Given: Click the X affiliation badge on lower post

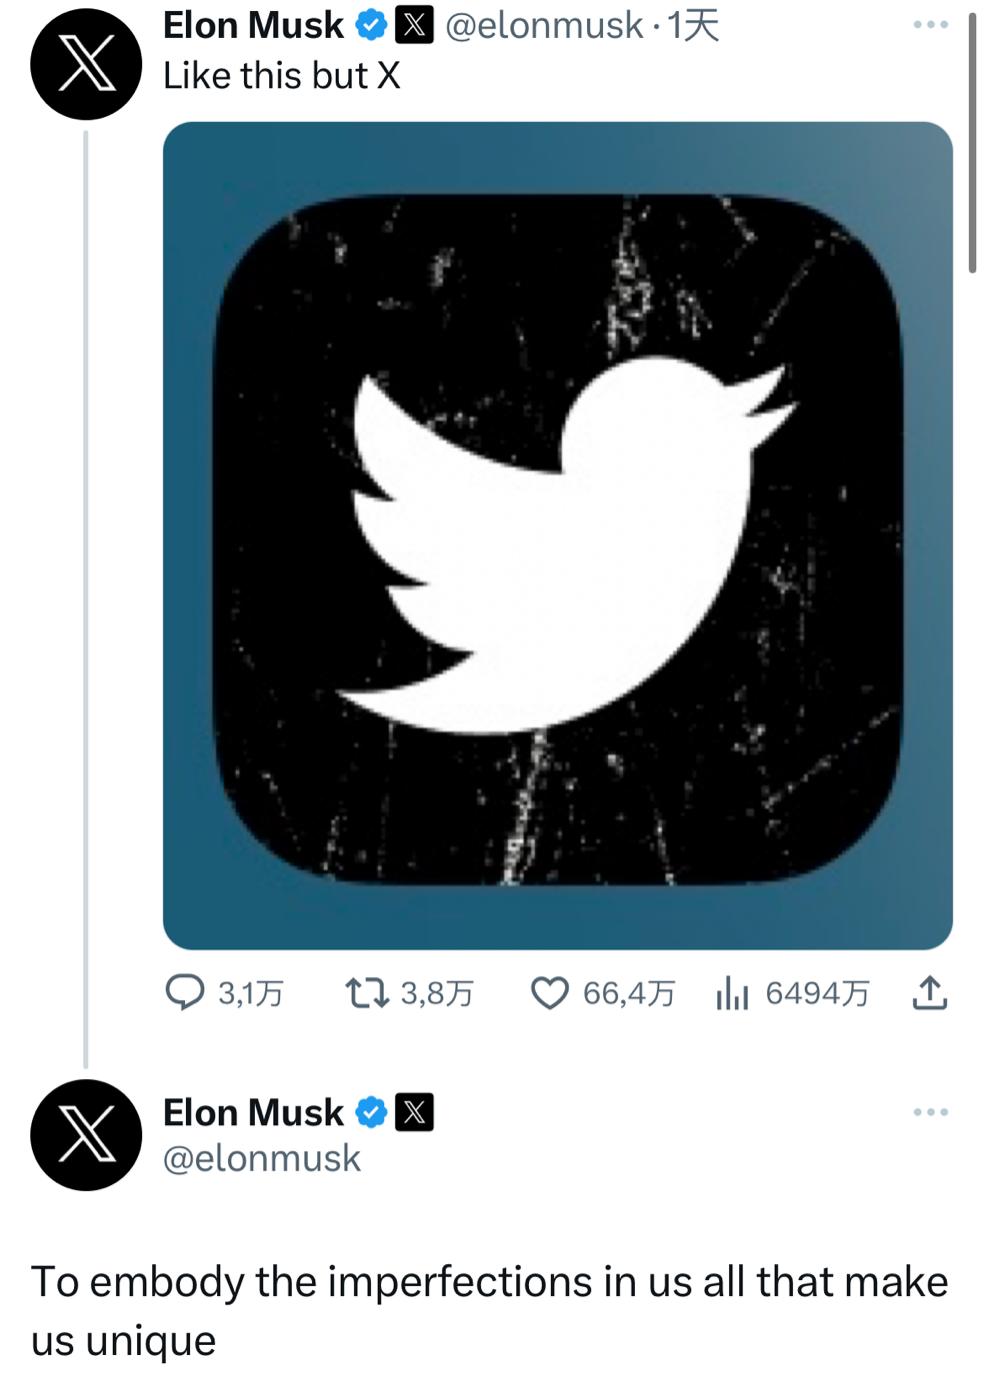Looking at the screenshot, I should [x=415, y=1112].
